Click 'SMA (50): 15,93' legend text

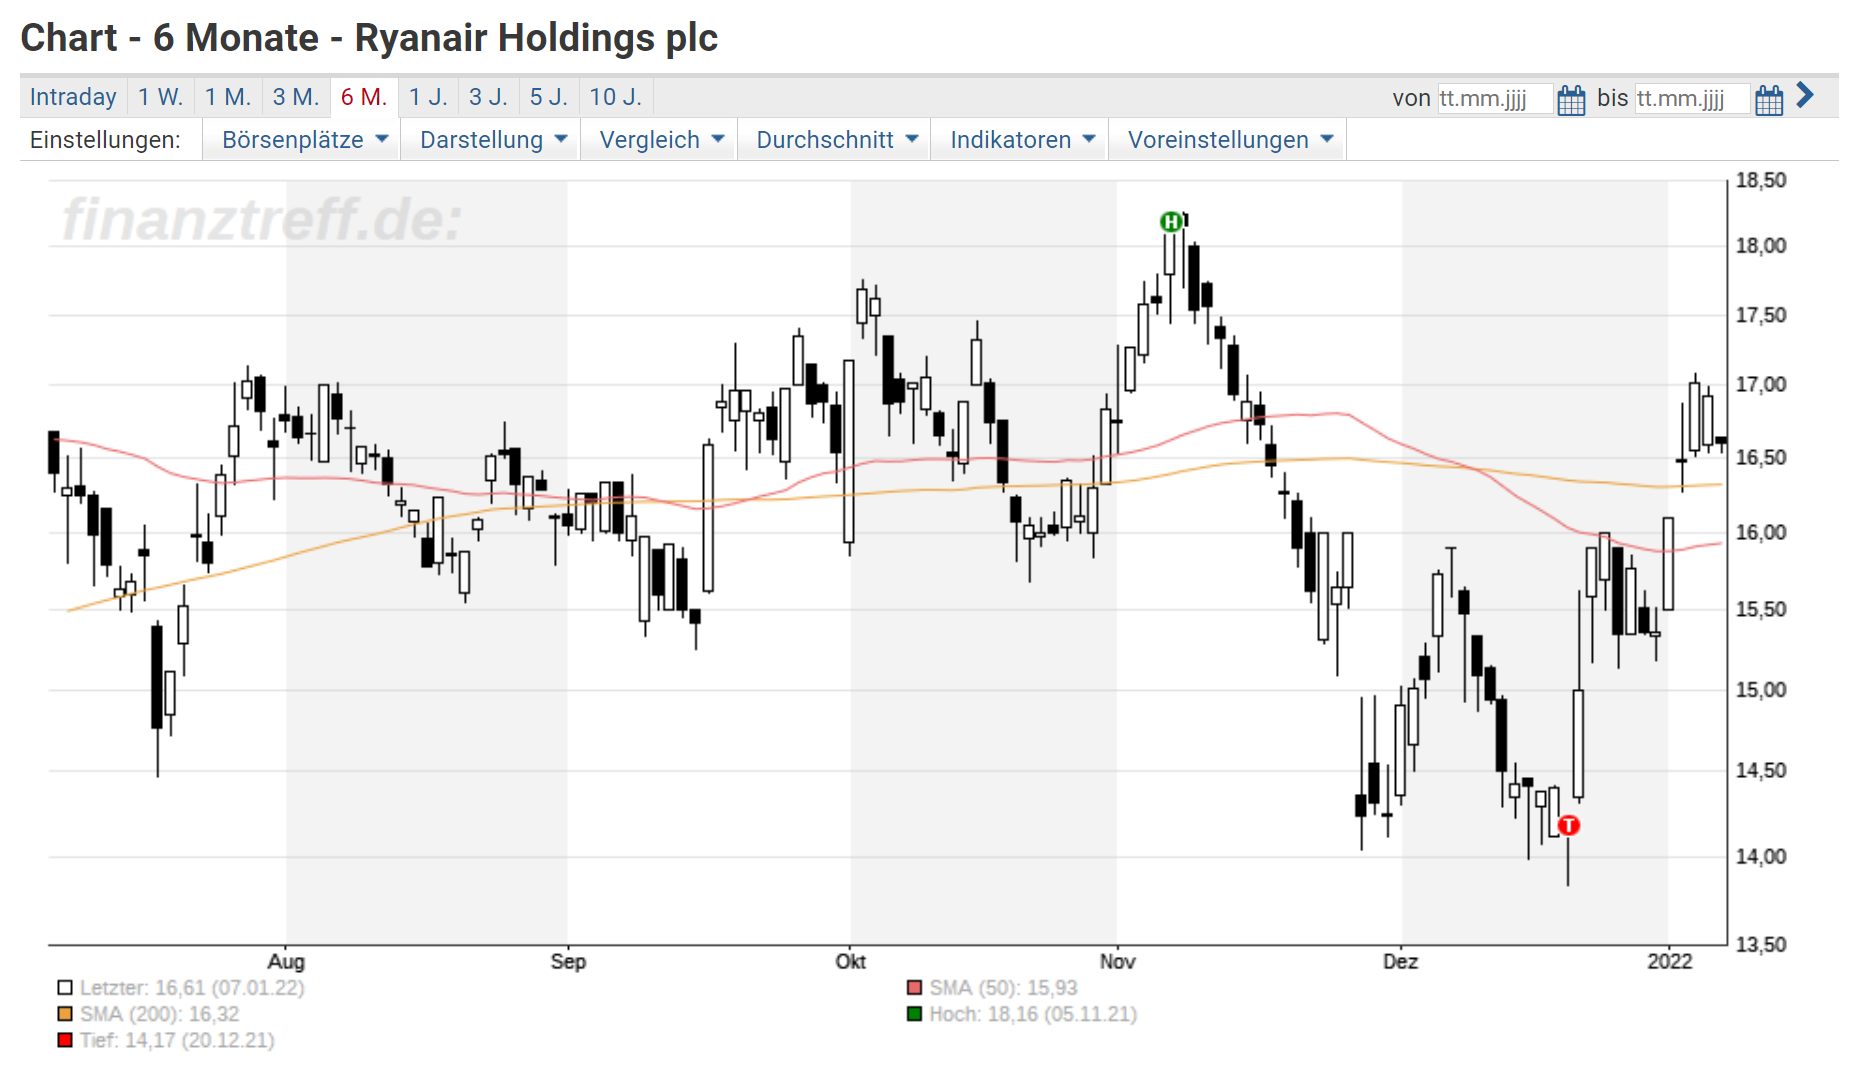(x=1003, y=988)
